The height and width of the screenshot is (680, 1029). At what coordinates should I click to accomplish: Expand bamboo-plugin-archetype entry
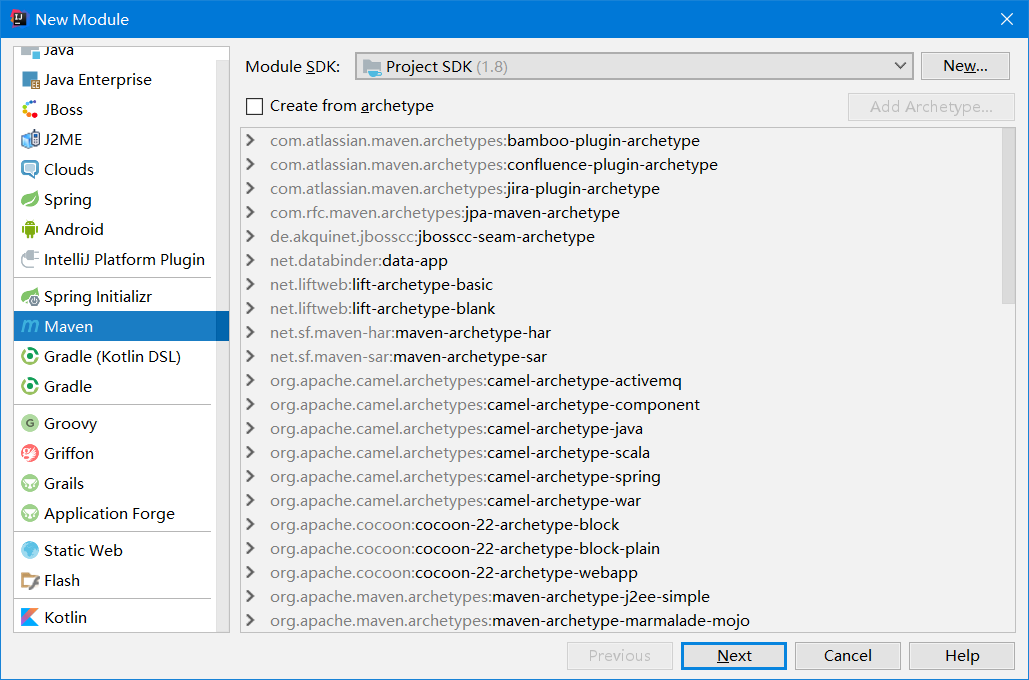(x=250, y=140)
